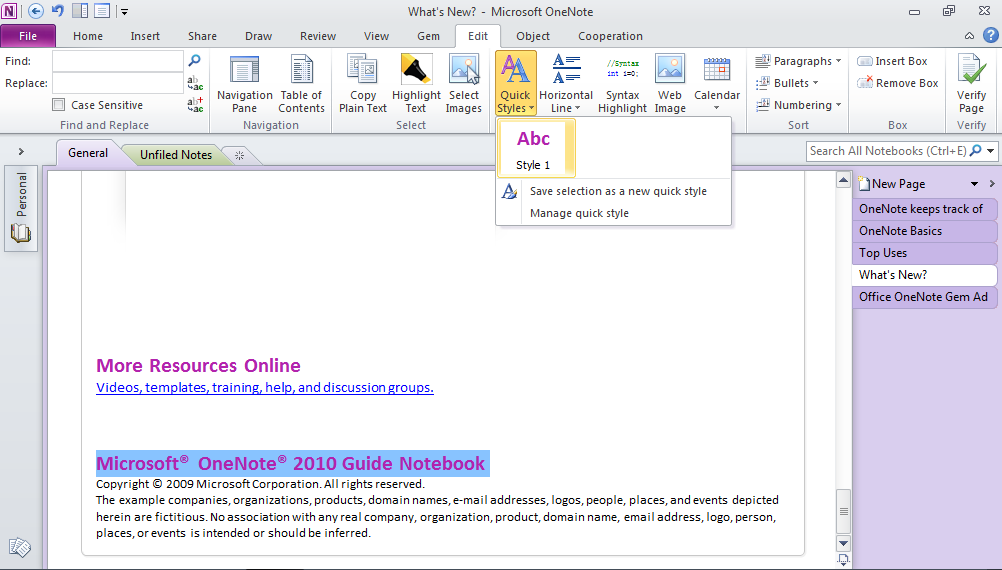Choose the Select Images tool

coord(463,85)
